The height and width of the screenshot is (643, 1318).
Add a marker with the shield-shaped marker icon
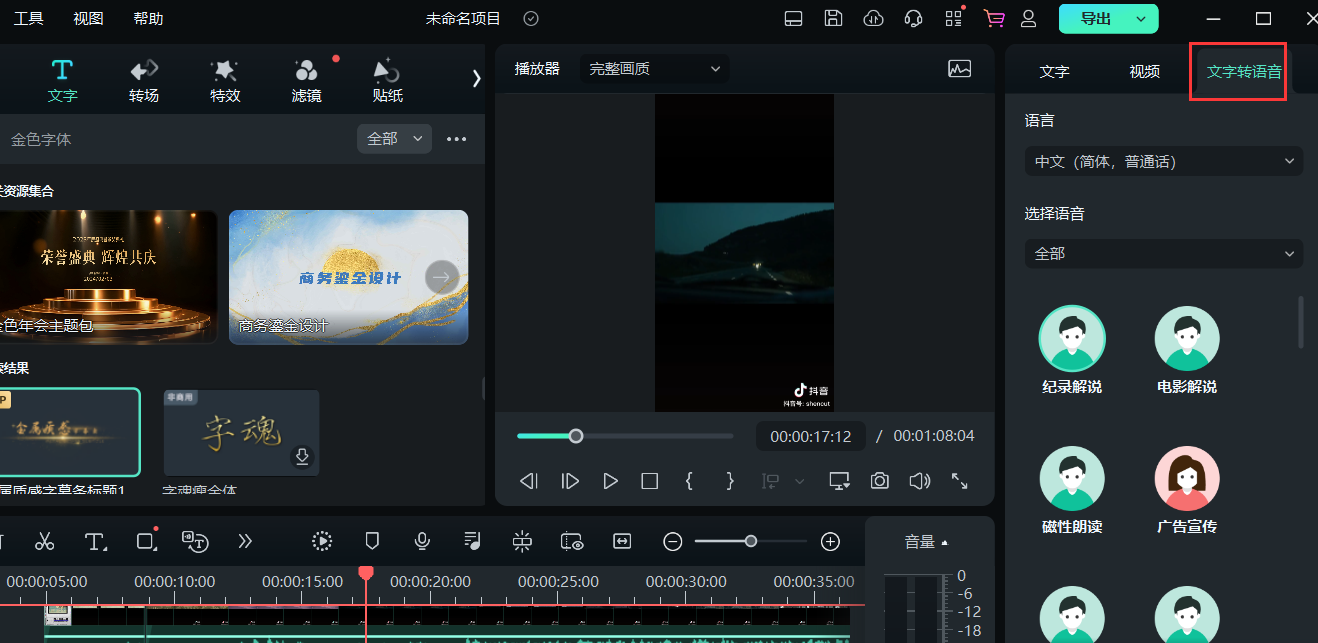tap(372, 541)
